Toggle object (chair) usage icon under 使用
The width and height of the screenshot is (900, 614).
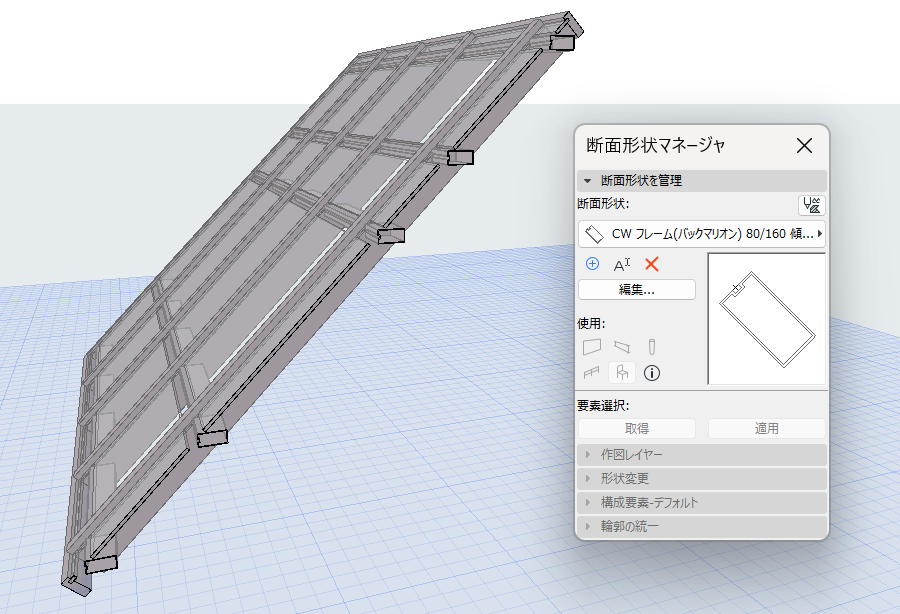coord(622,373)
